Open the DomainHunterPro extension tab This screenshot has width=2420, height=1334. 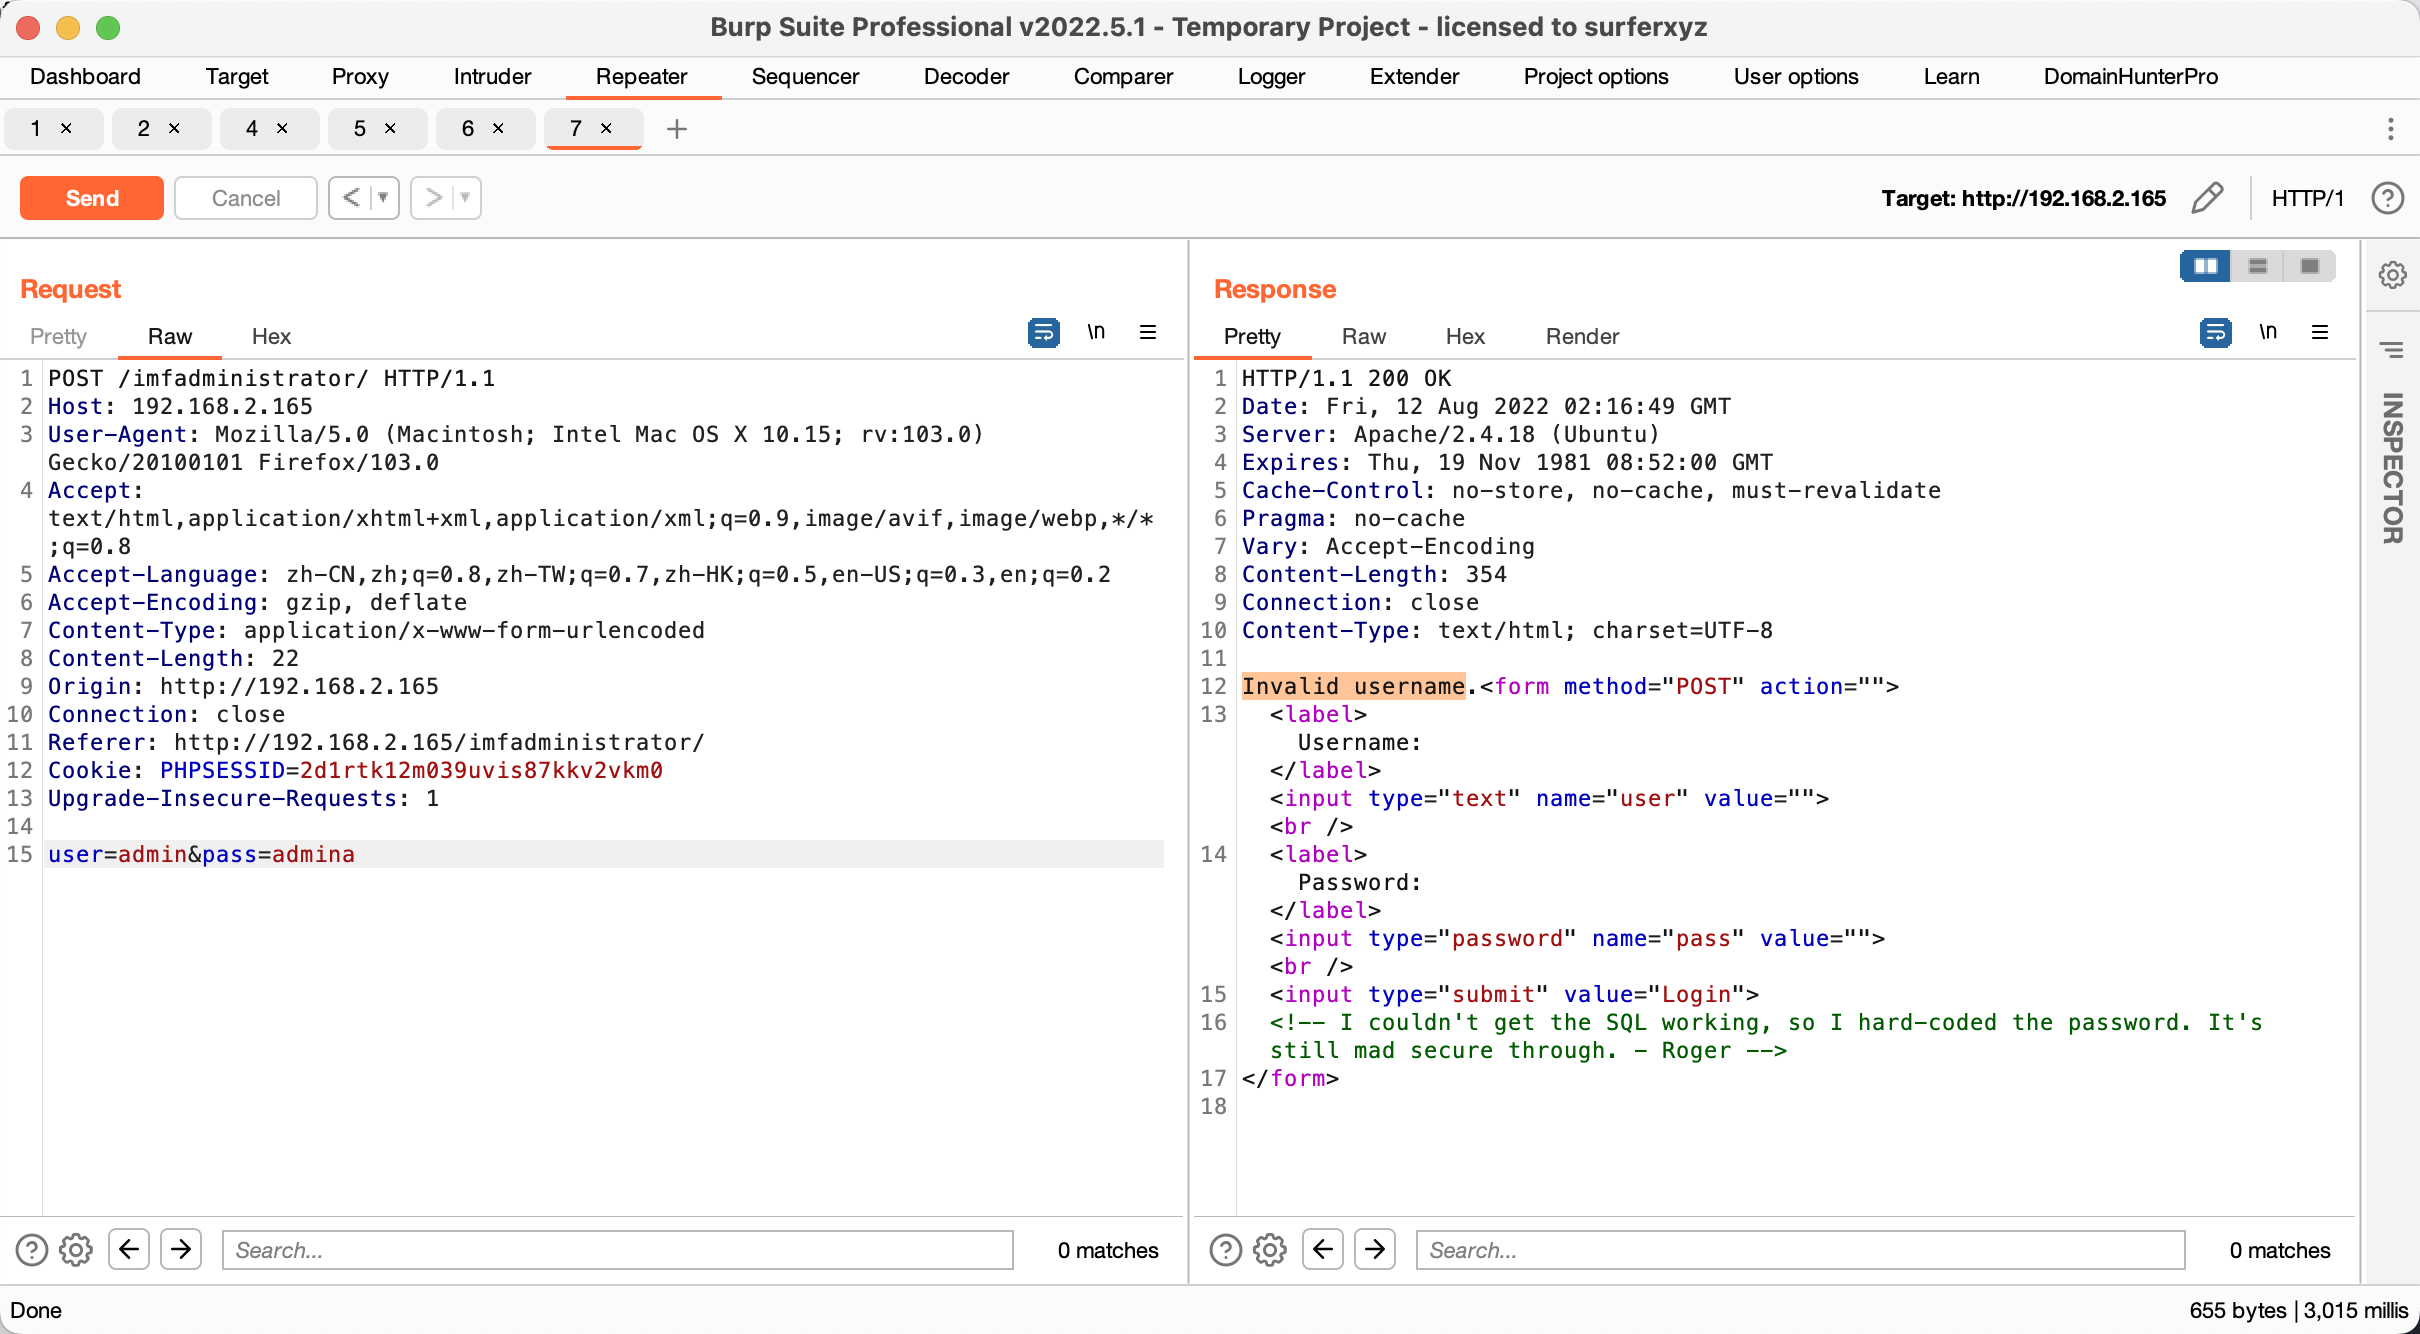coord(2130,76)
